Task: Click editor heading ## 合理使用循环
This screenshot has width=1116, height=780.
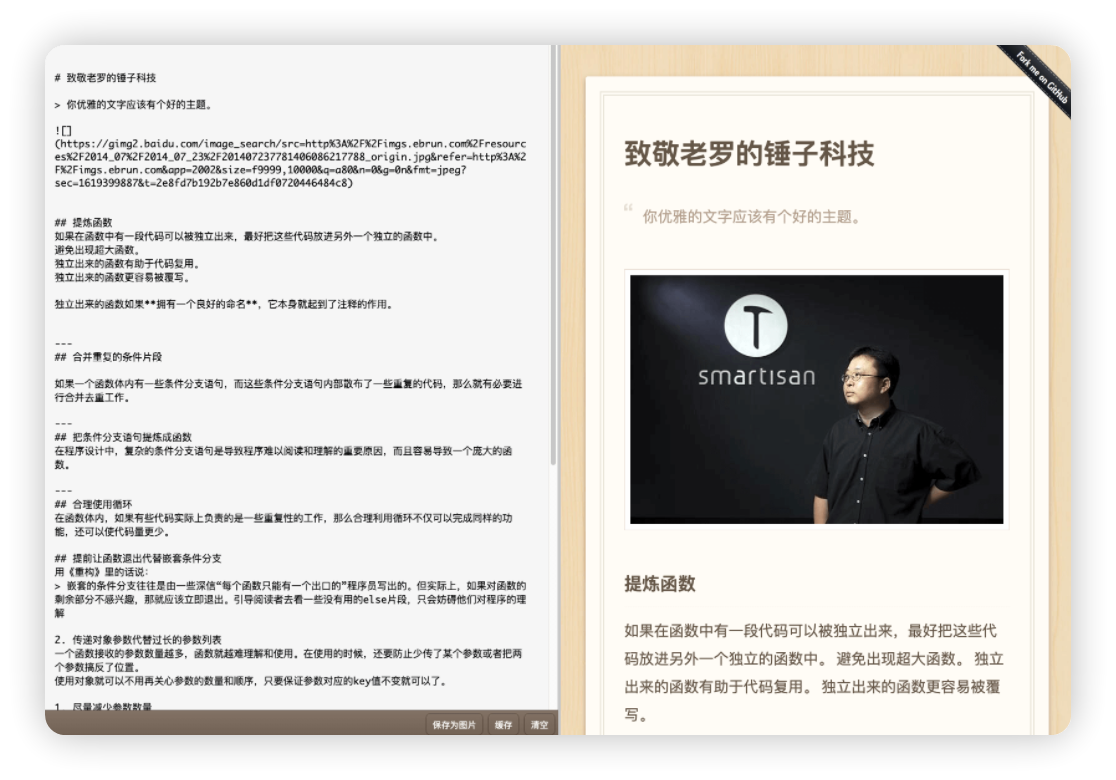Action: coord(93,504)
